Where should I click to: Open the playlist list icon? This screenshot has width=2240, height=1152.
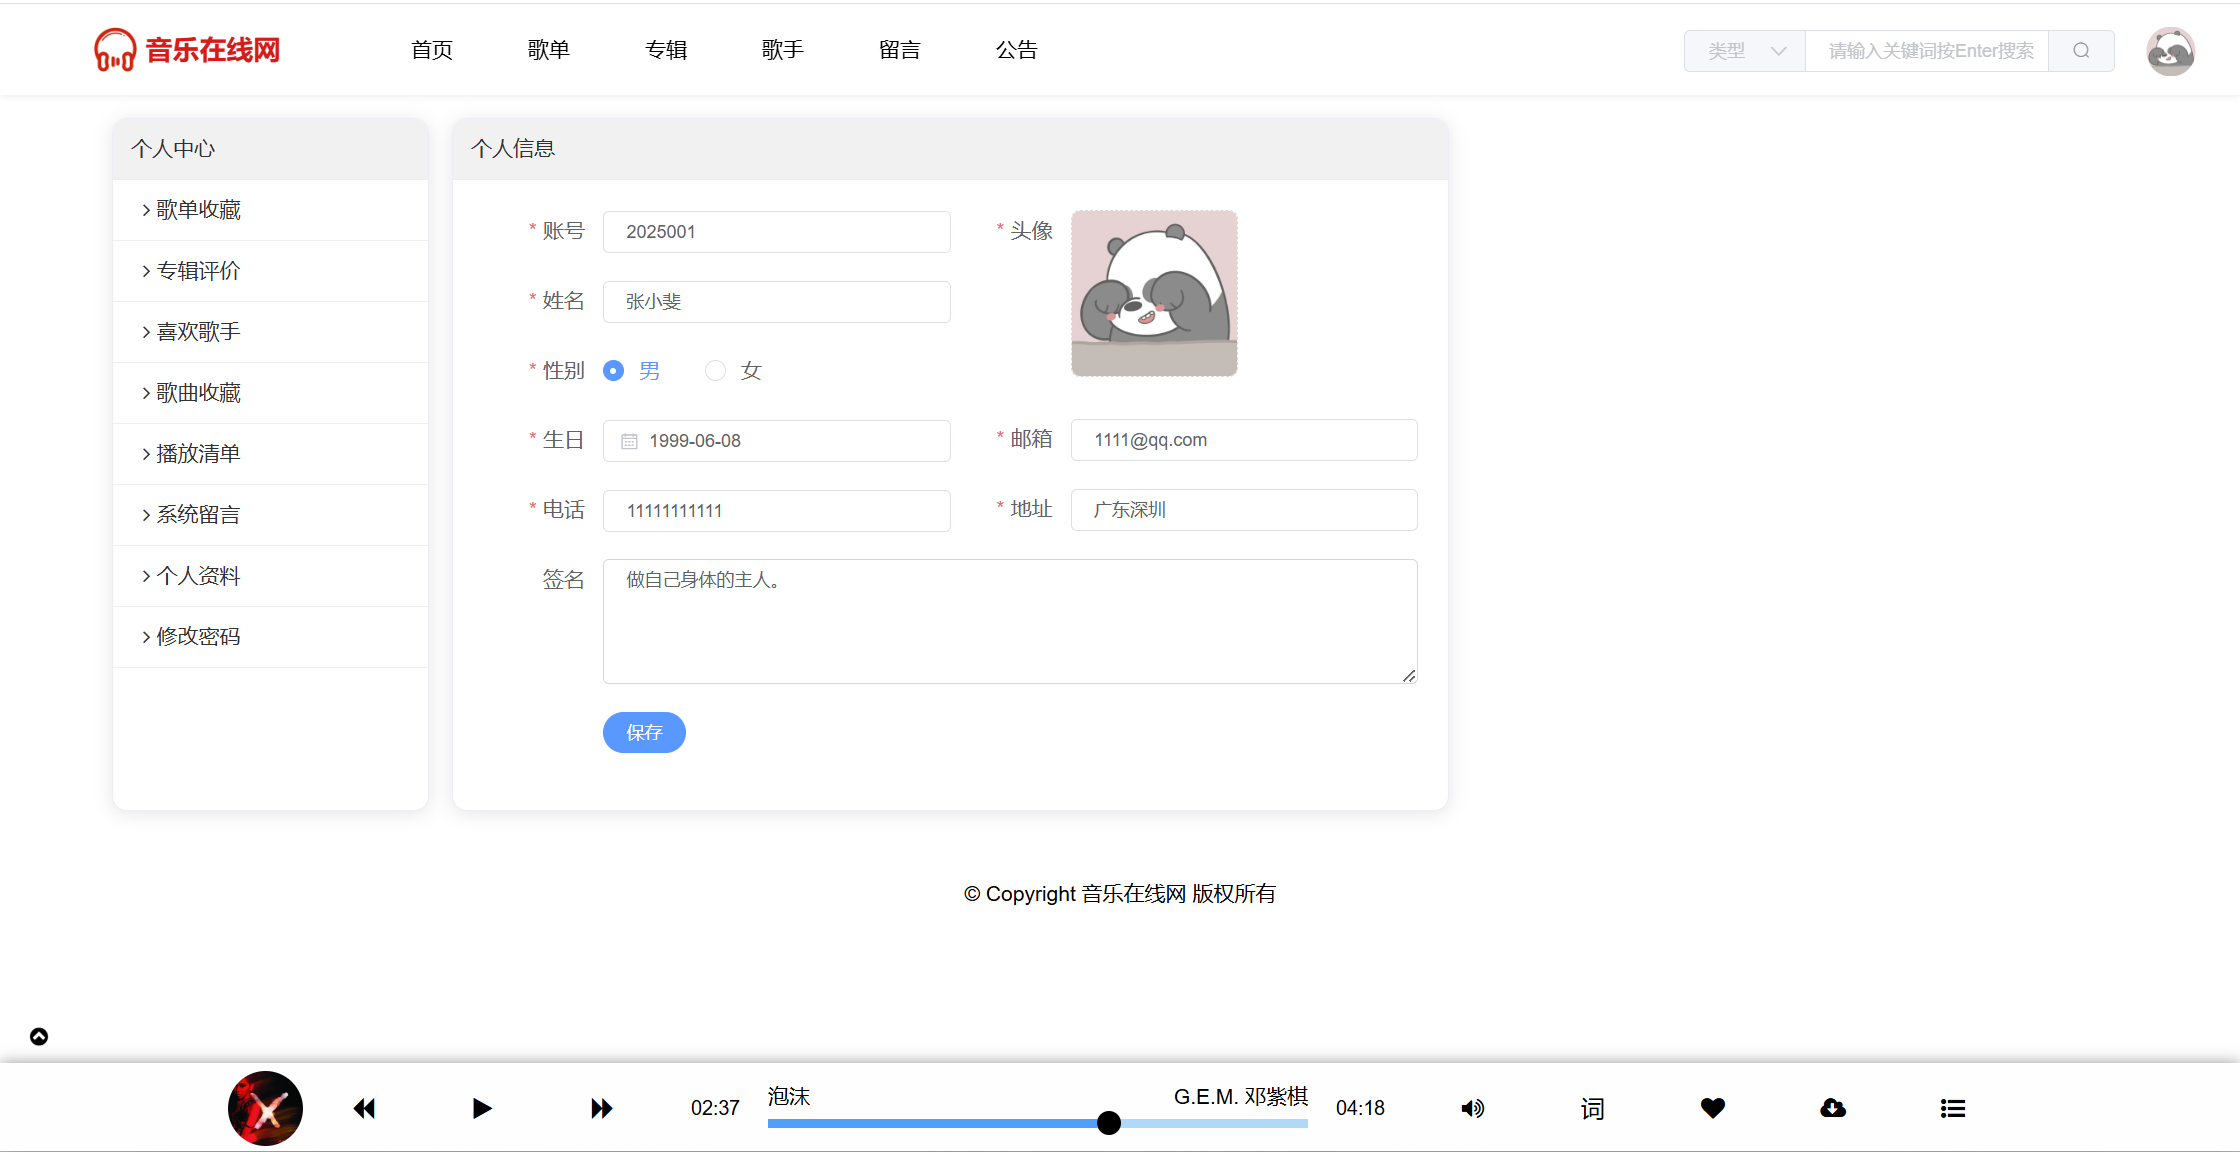click(1952, 1108)
